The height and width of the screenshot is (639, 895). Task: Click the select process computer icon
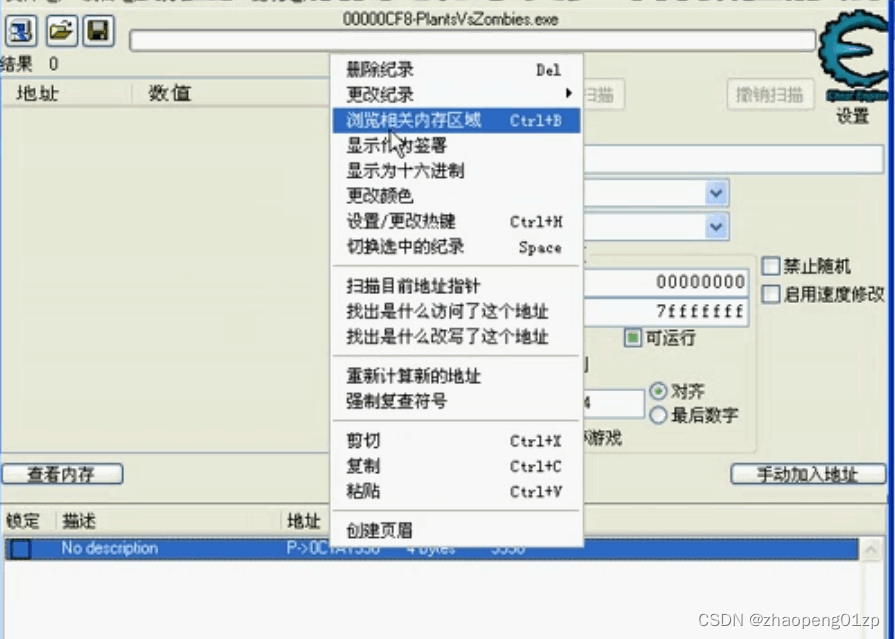[21, 31]
